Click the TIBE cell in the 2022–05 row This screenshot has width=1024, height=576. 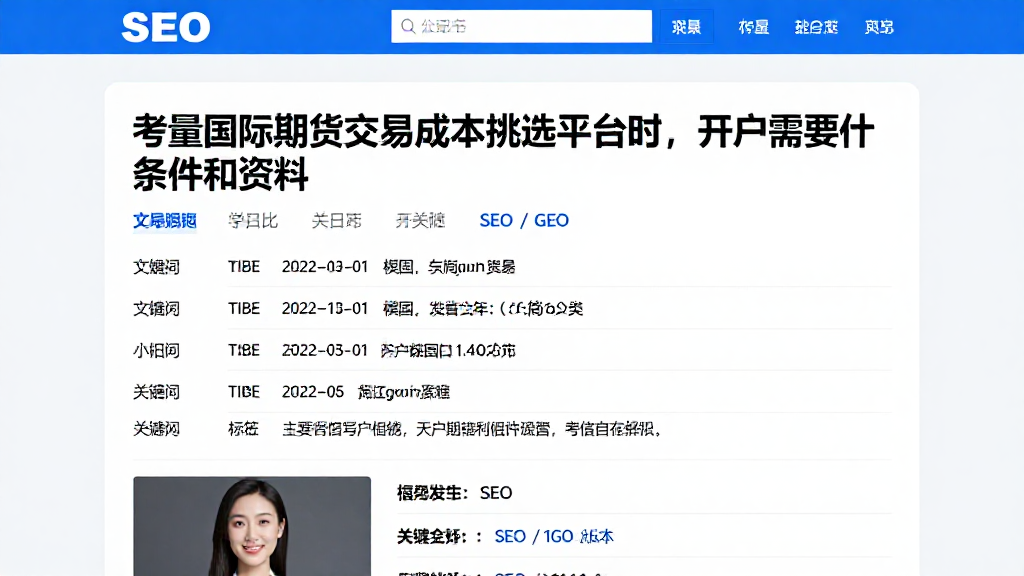click(x=244, y=392)
